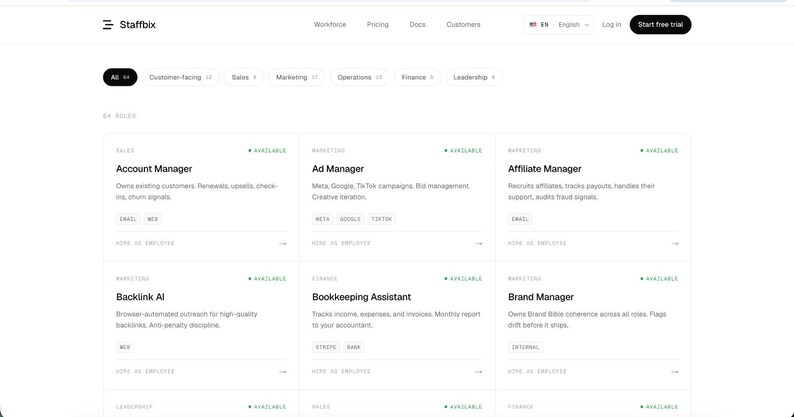The image size is (794, 417).
Task: Click the EMAIL tag on Affiliate Manager
Action: click(520, 219)
